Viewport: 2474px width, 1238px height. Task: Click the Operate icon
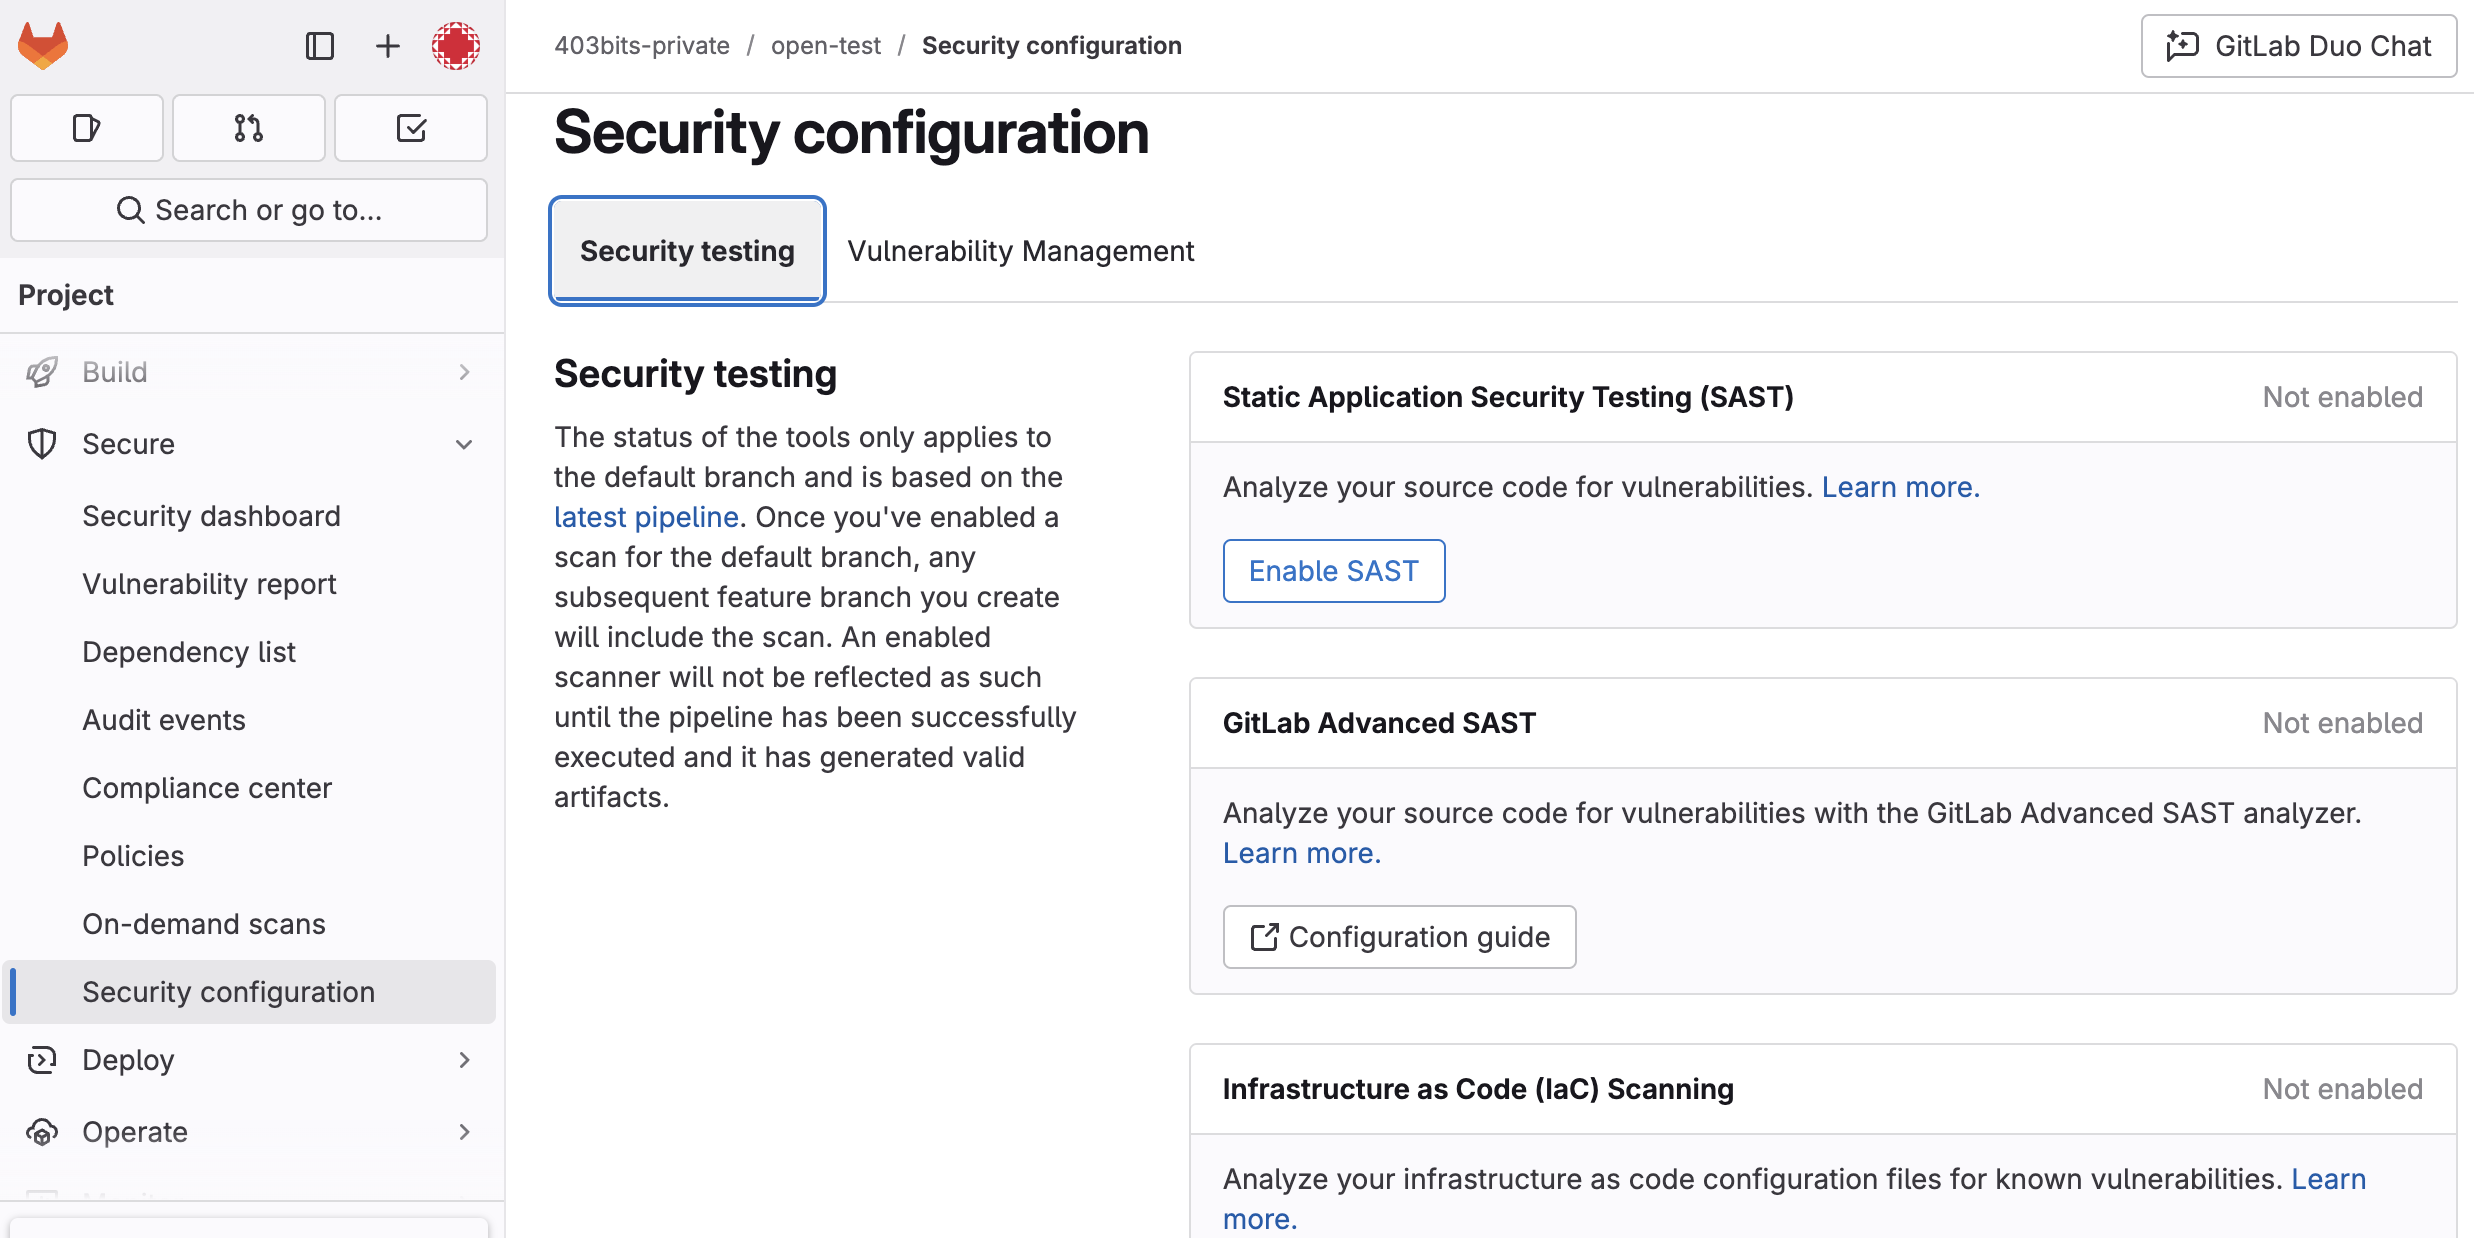[42, 1132]
